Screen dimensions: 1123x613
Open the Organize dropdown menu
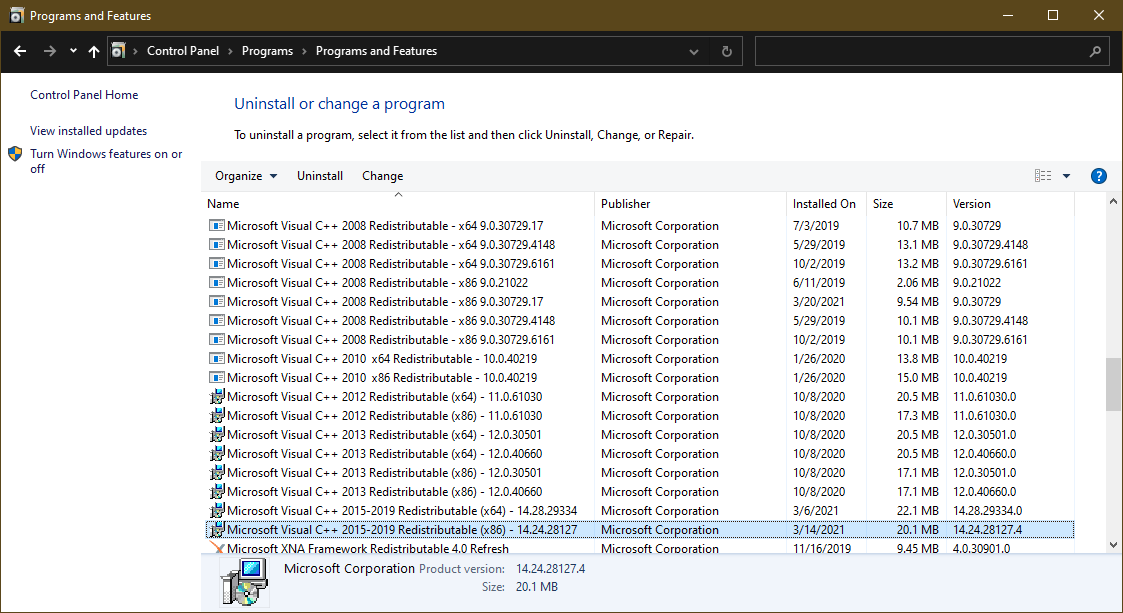pyautogui.click(x=246, y=175)
